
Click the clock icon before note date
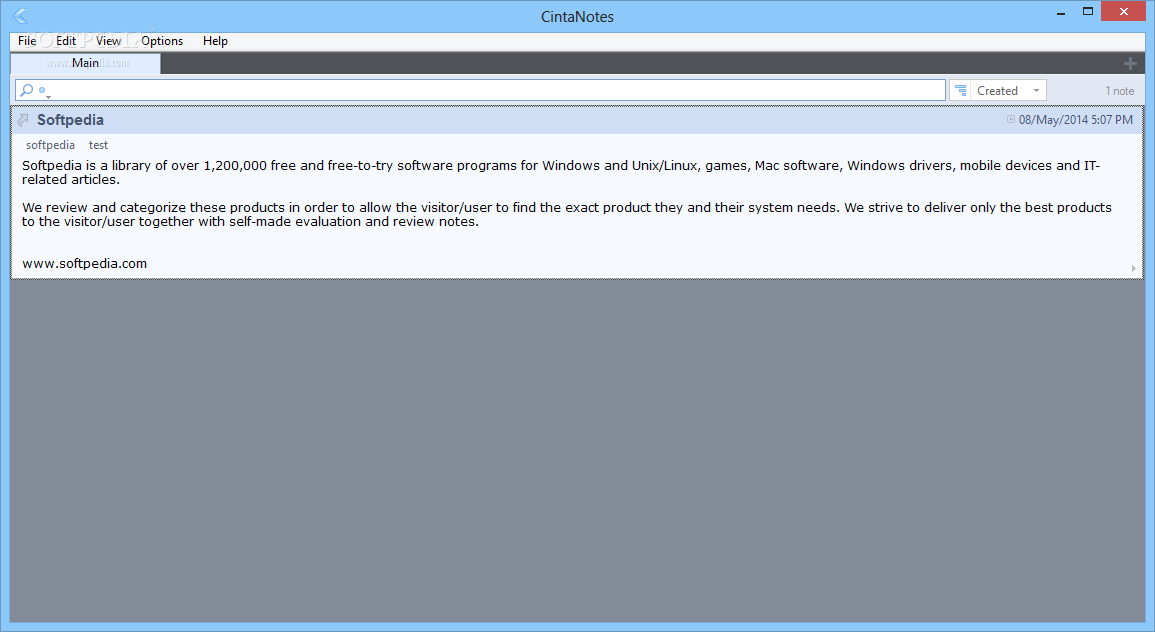point(1011,119)
